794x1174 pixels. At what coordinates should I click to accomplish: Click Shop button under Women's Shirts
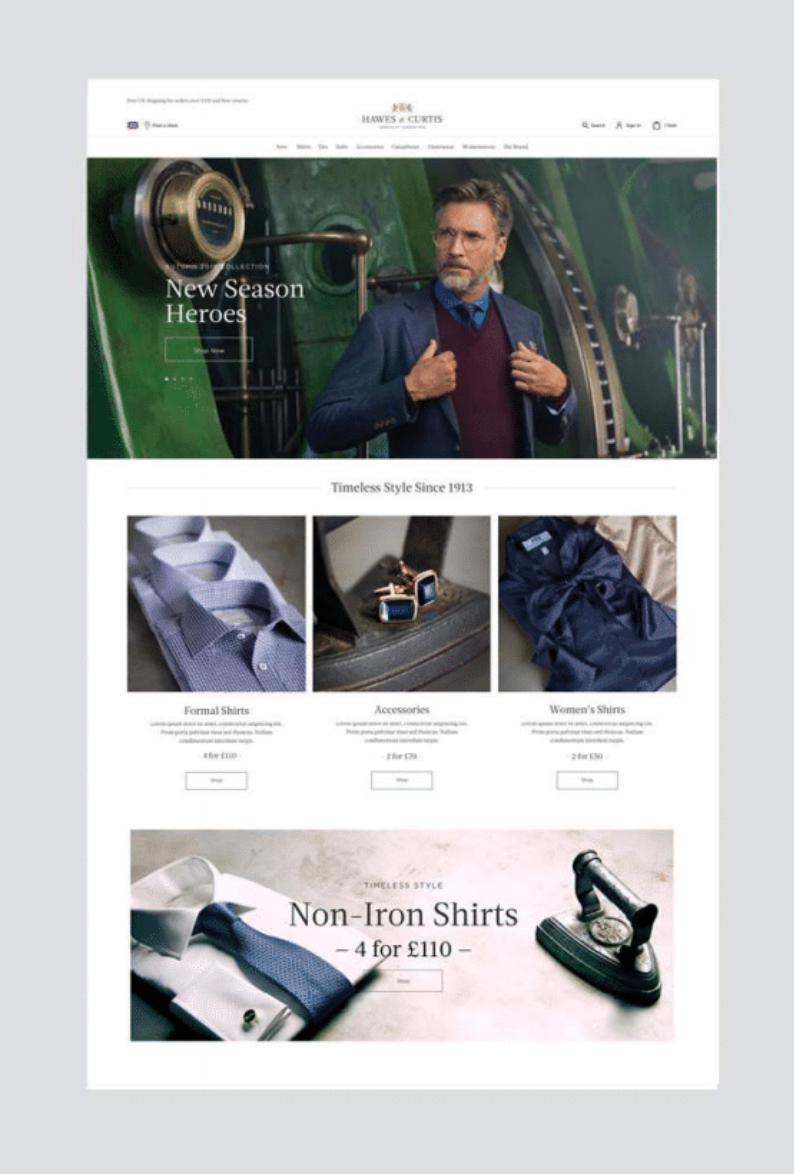[x=587, y=780]
